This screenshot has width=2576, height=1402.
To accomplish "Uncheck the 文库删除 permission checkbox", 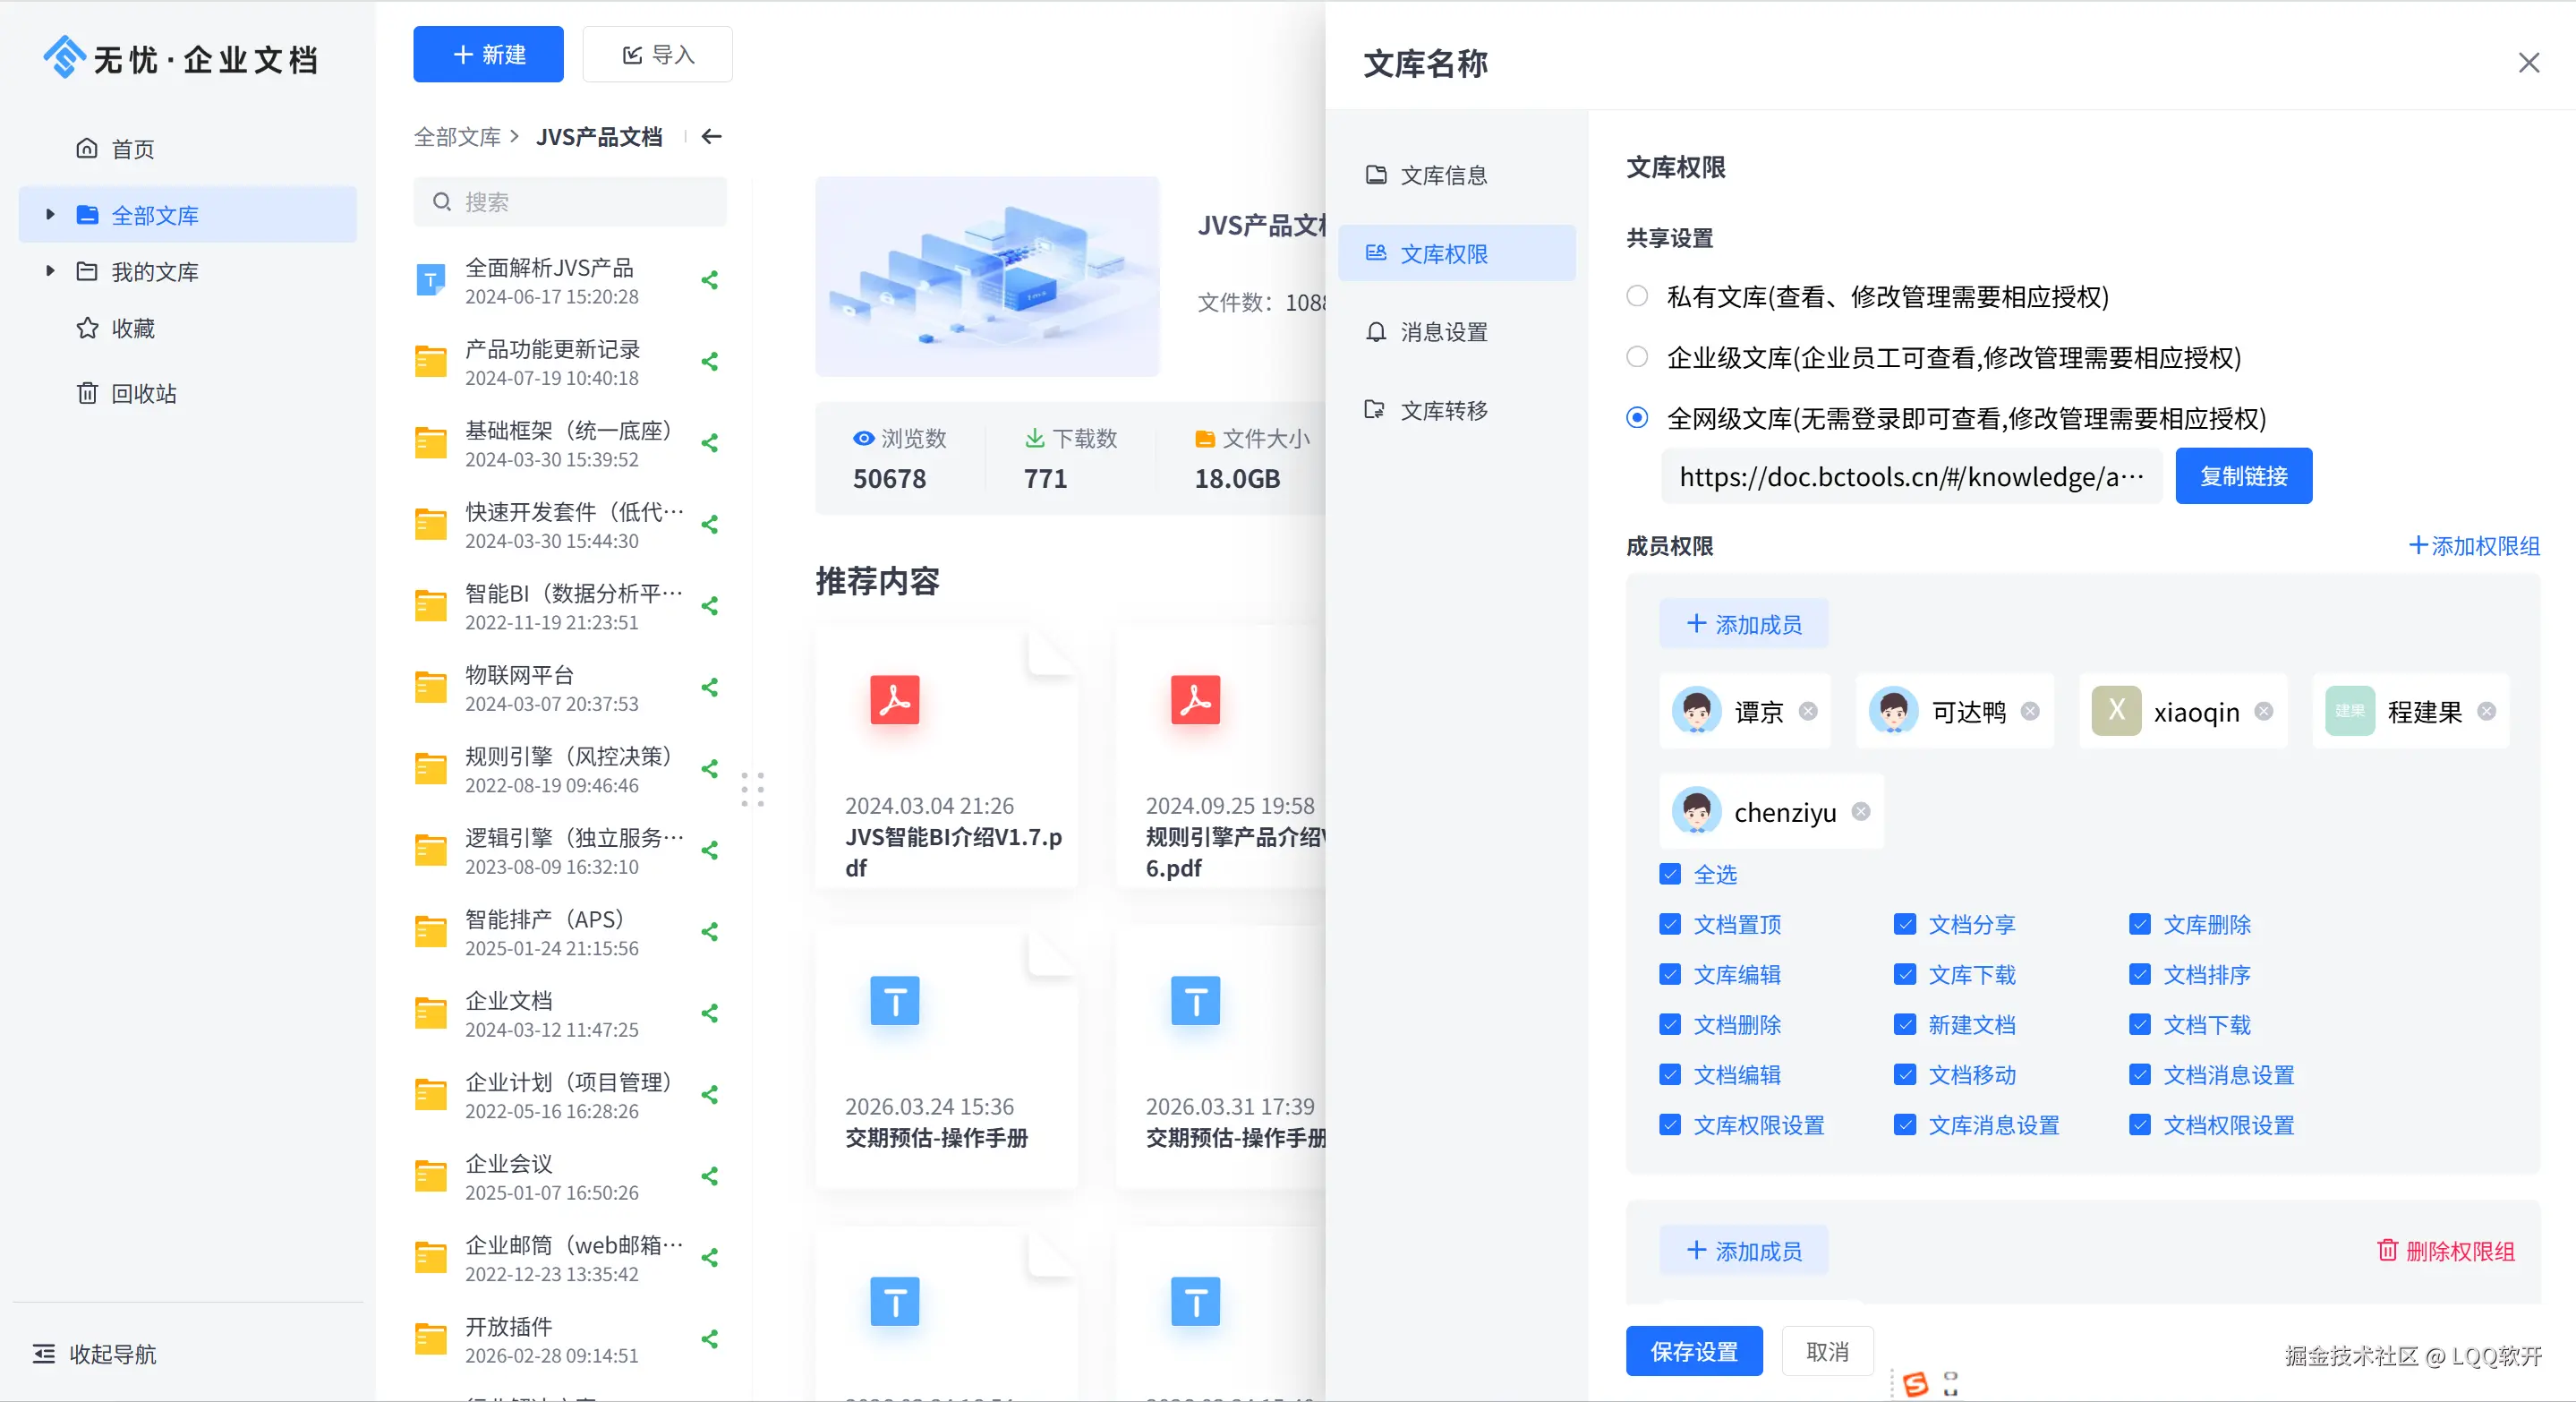I will click(x=2139, y=924).
